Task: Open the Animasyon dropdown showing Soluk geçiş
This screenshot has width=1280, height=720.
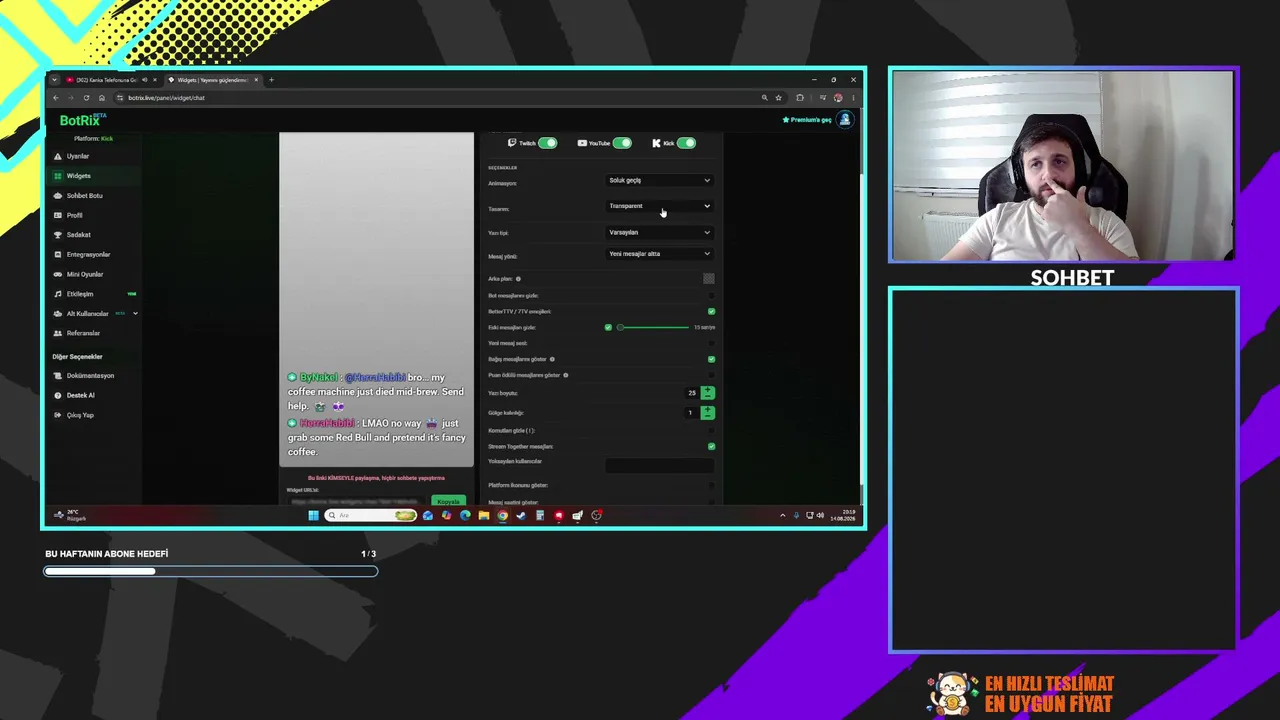Action: (x=660, y=181)
